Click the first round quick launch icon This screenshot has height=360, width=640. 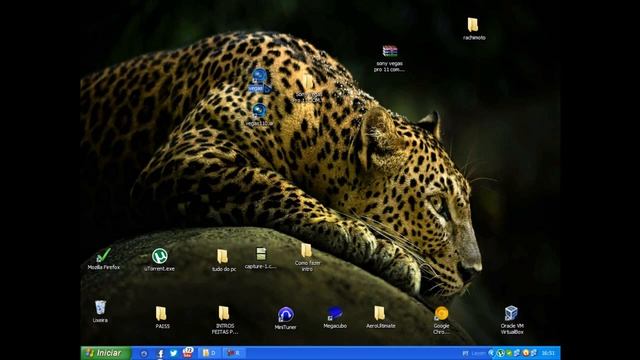click(144, 353)
